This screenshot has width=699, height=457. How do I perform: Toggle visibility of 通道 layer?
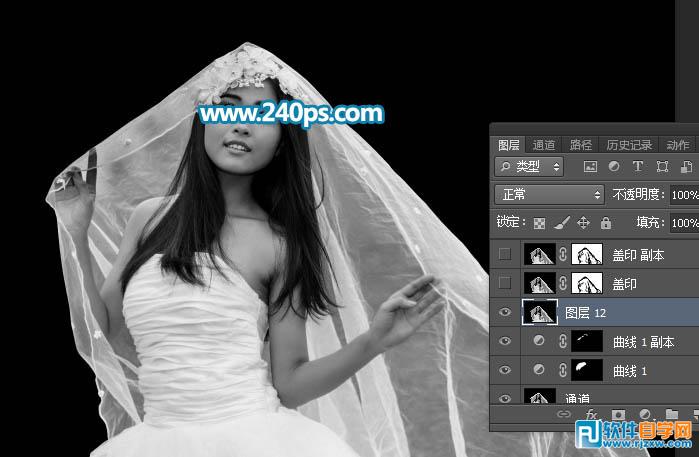[x=505, y=398]
